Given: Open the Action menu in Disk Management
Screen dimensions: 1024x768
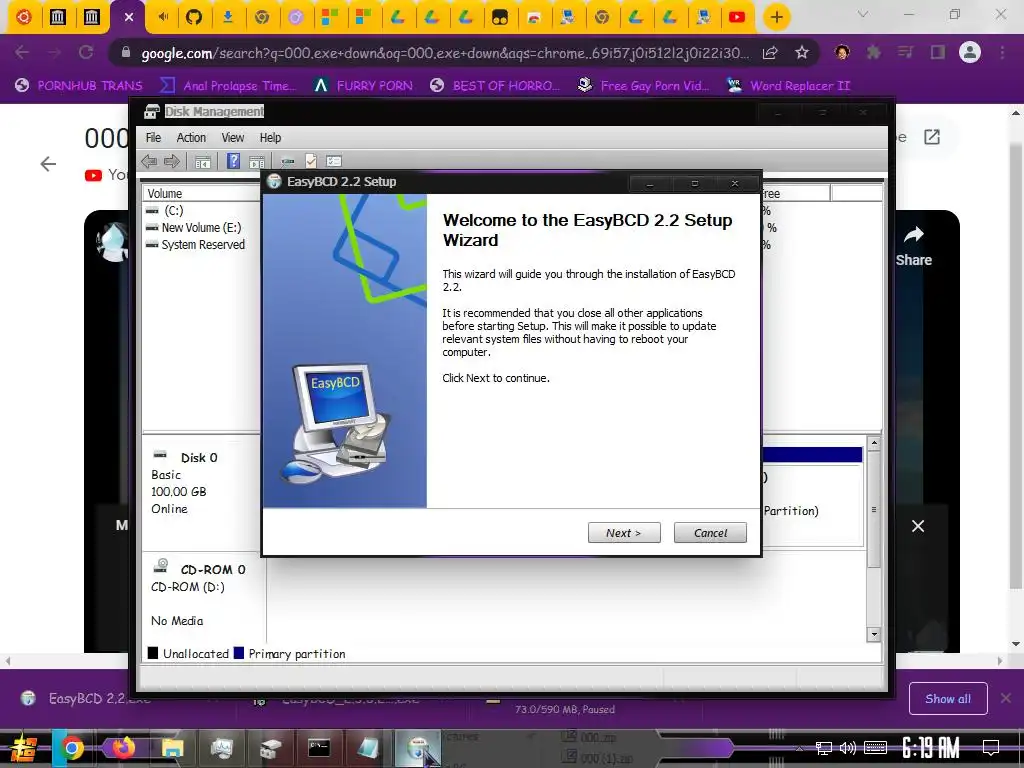Looking at the screenshot, I should [191, 138].
